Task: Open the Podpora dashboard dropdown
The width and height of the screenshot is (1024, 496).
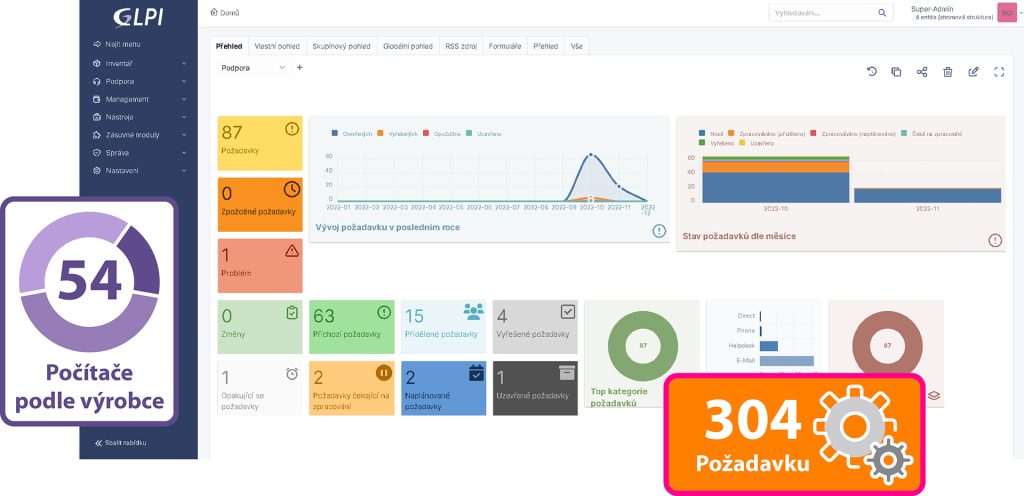Action: coord(253,68)
